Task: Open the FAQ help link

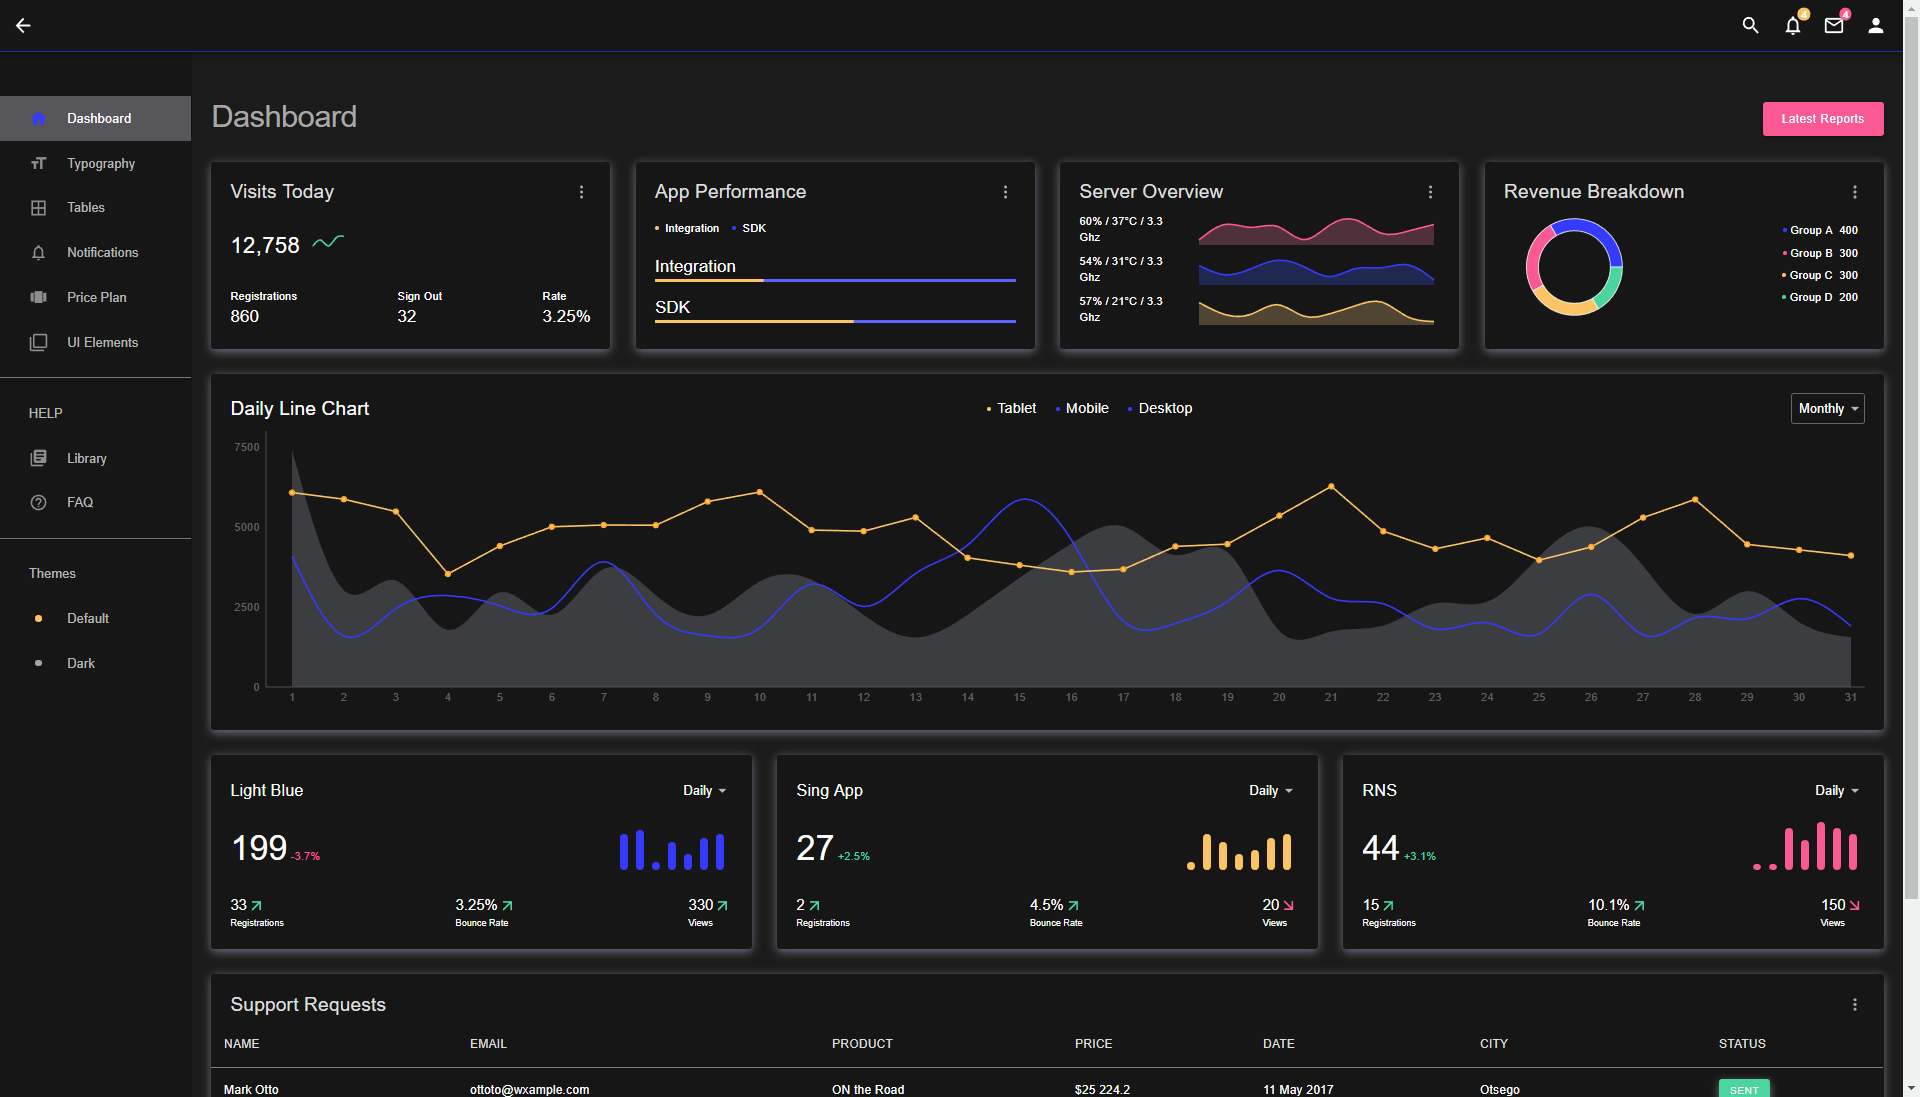Action: coord(79,502)
